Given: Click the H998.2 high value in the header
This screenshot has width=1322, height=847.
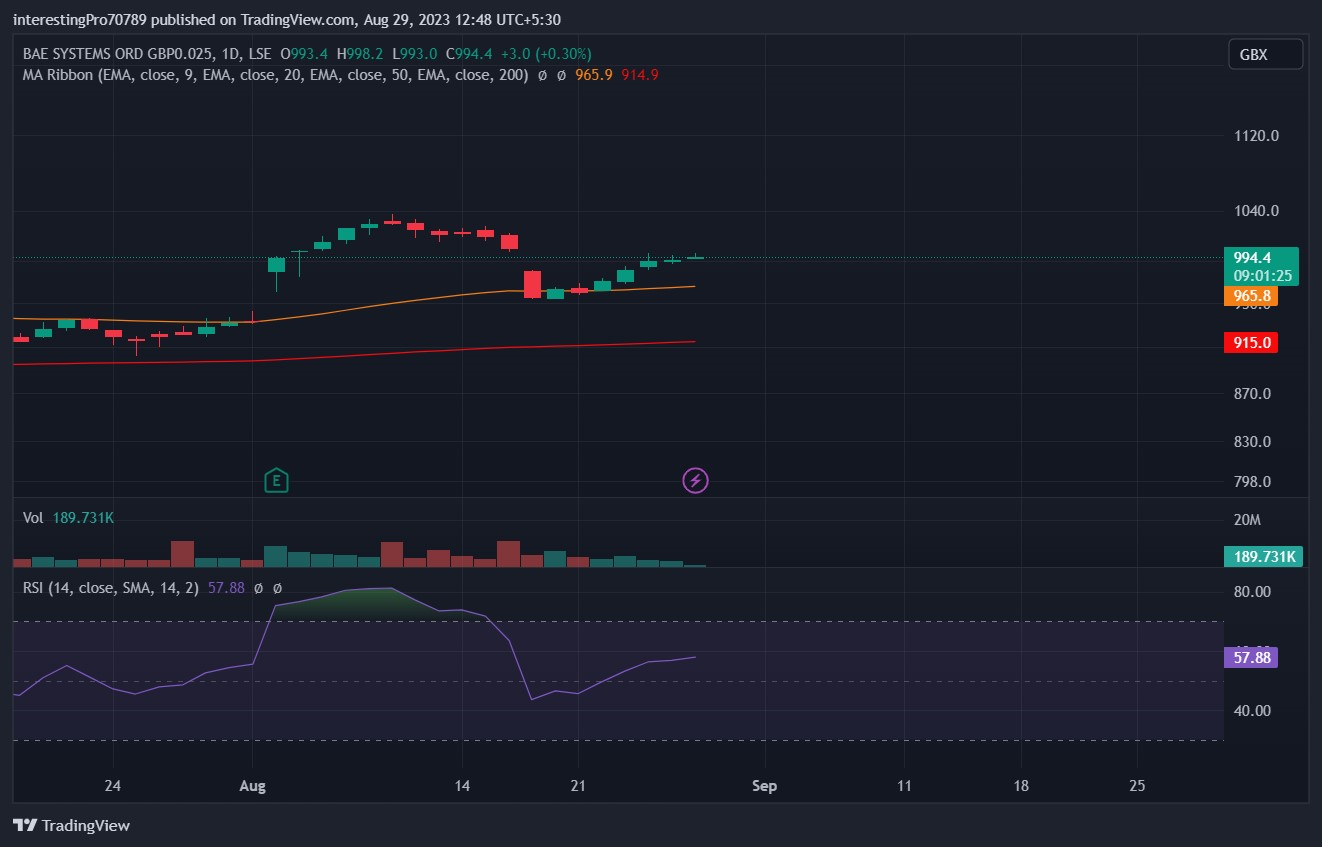Looking at the screenshot, I should click(360, 54).
